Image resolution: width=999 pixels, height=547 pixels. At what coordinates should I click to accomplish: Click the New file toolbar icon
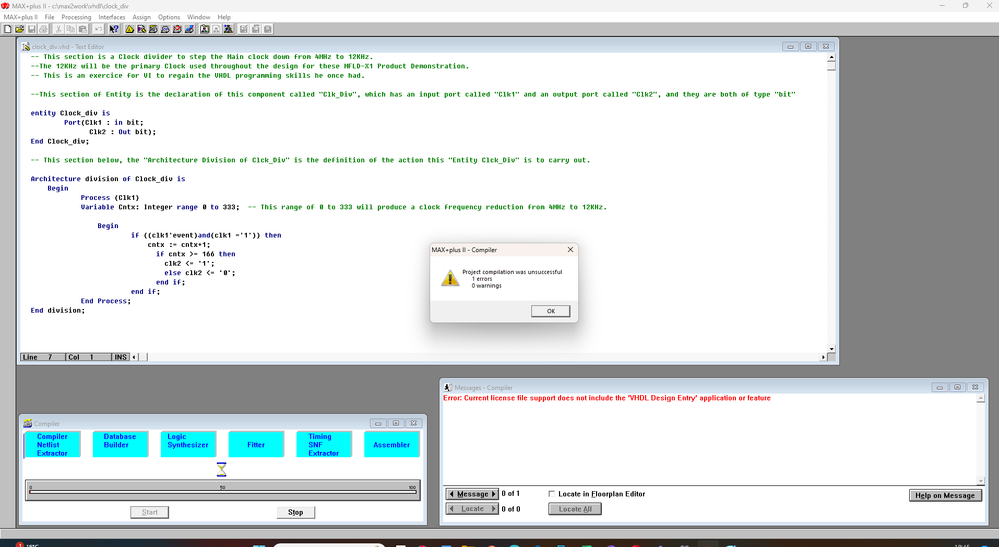7,29
